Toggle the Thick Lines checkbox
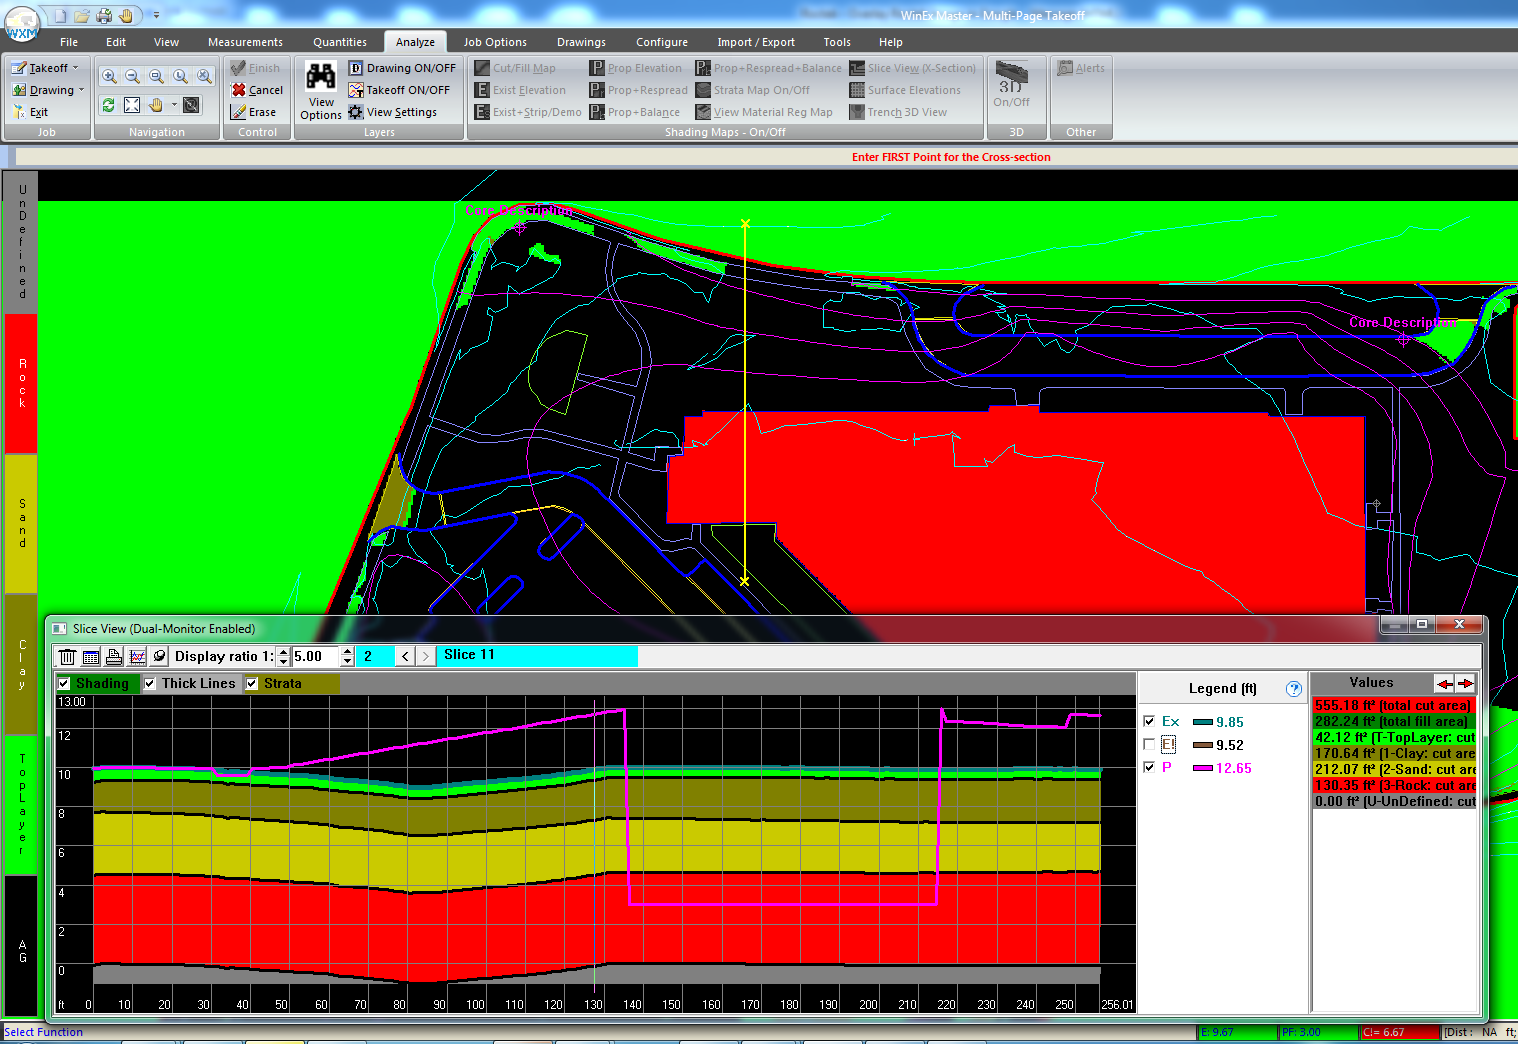This screenshot has height=1044, width=1518. (x=150, y=684)
